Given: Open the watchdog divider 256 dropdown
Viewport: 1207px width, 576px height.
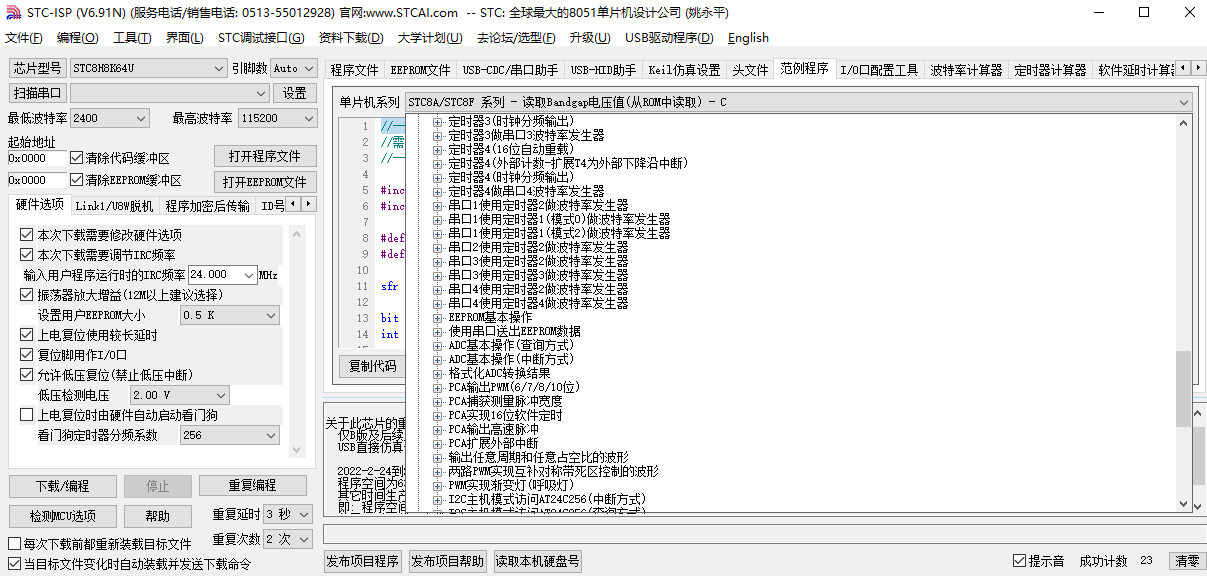Looking at the screenshot, I should pos(230,435).
